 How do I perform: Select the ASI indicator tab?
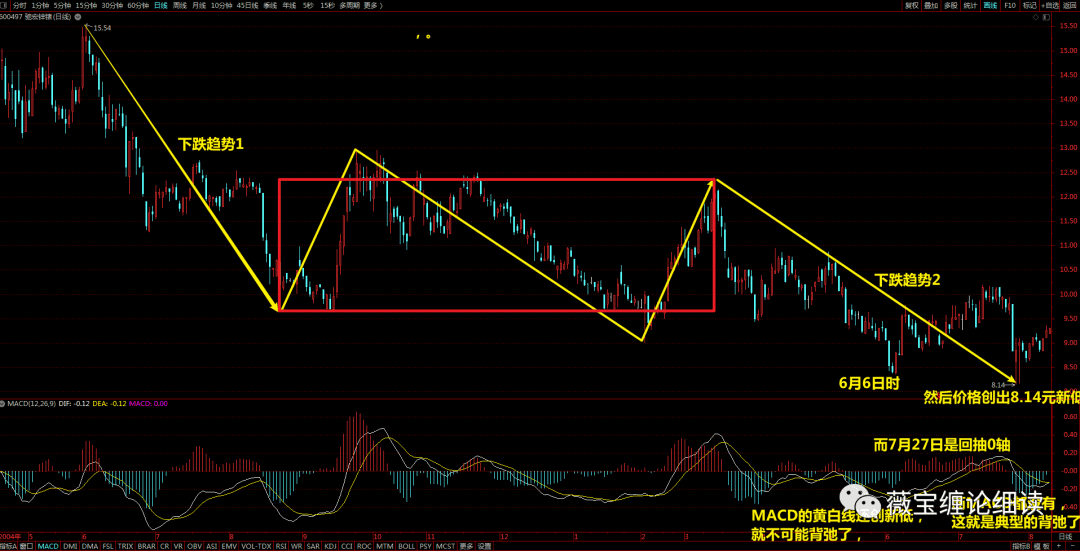[x=211, y=546]
